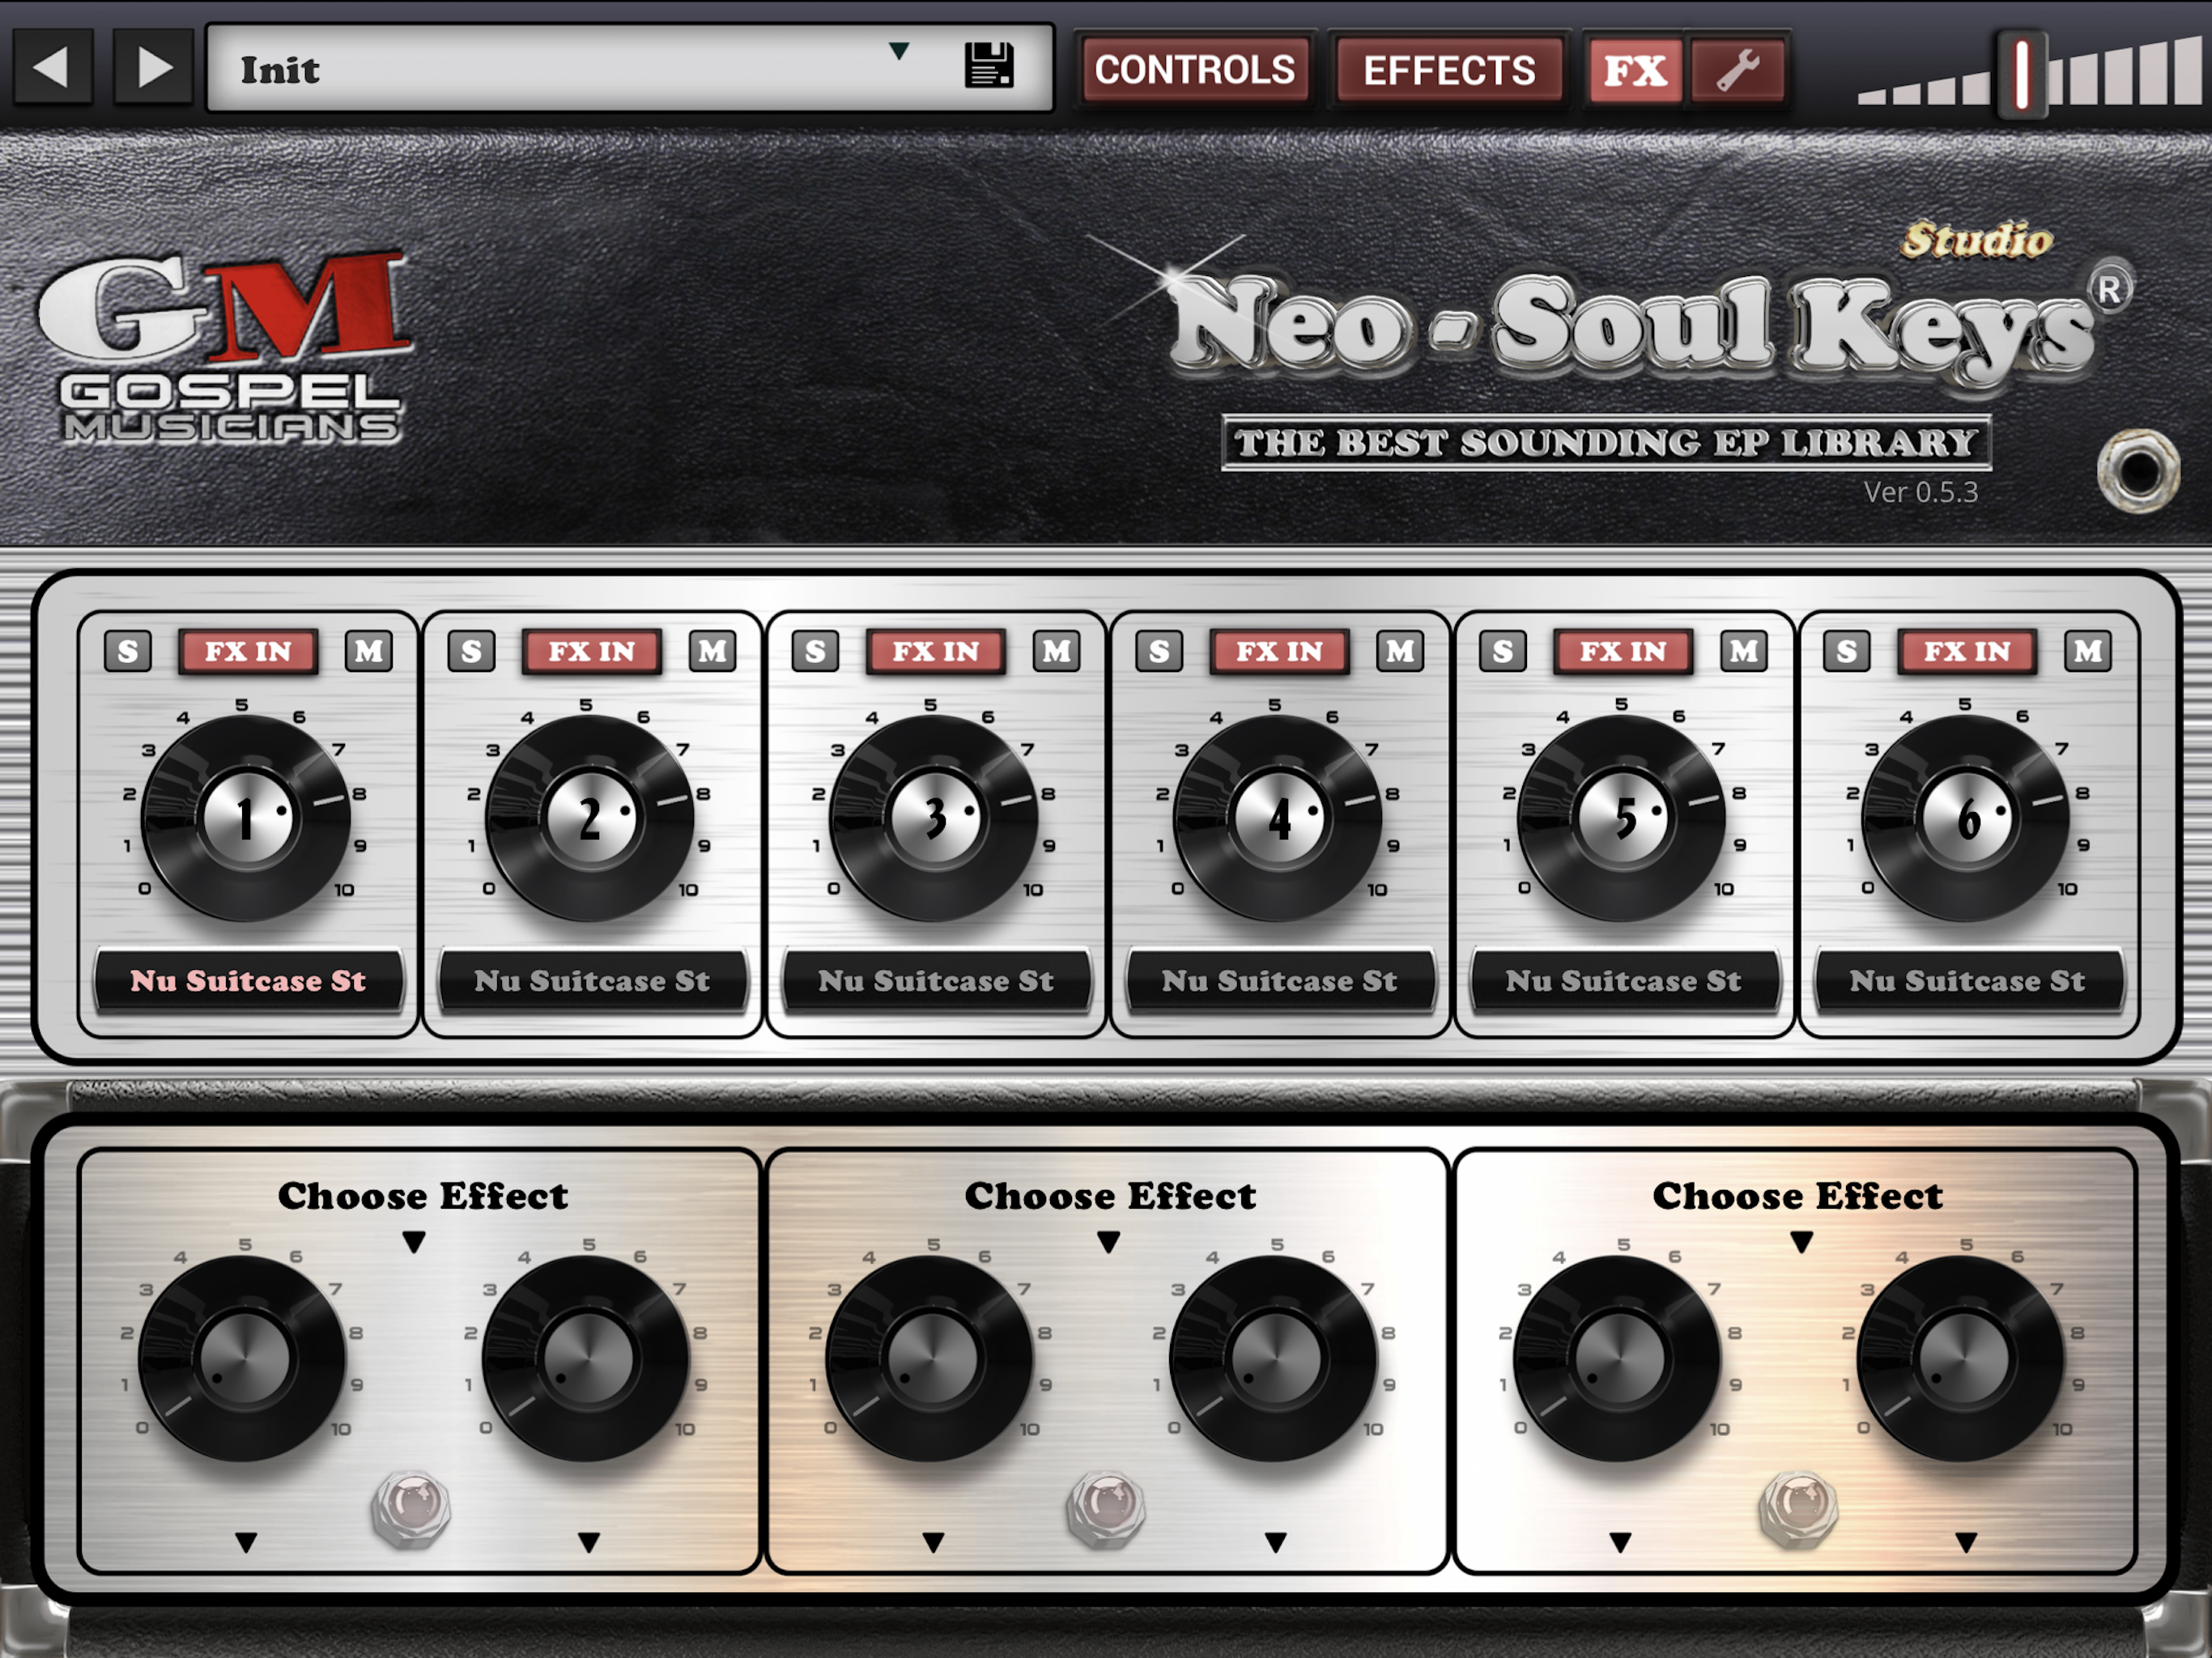
Task: Click the layer 4 volume knob
Action: pyautogui.click(x=1278, y=818)
